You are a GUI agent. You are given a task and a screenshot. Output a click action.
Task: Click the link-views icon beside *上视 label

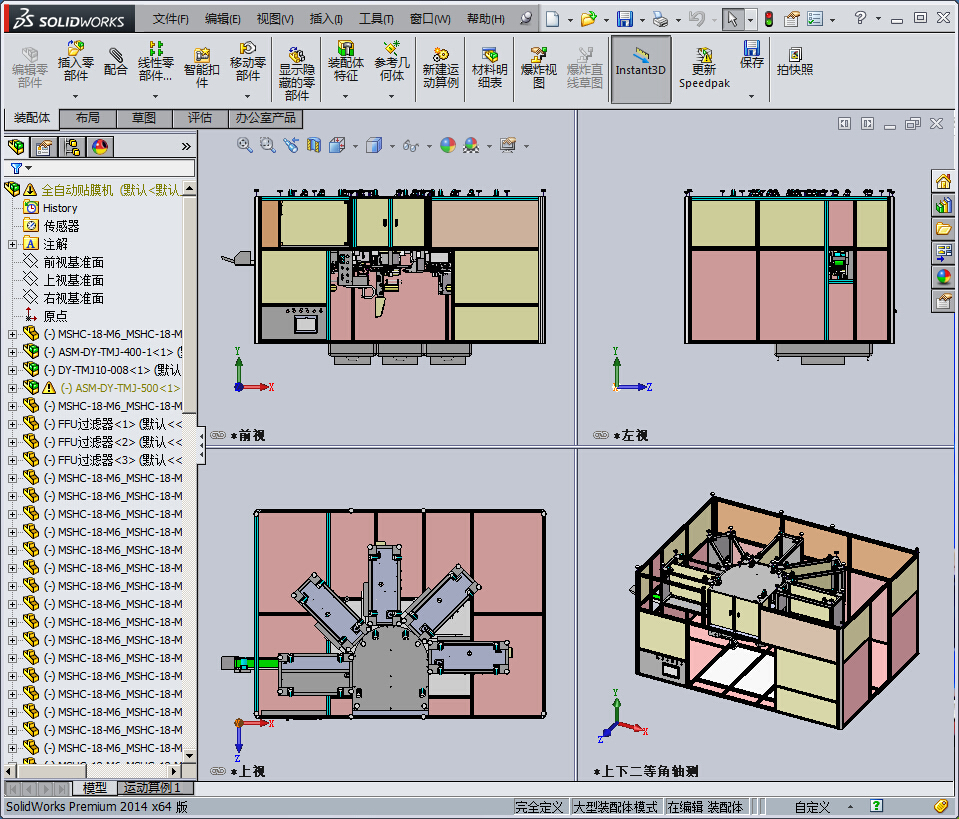[218, 771]
